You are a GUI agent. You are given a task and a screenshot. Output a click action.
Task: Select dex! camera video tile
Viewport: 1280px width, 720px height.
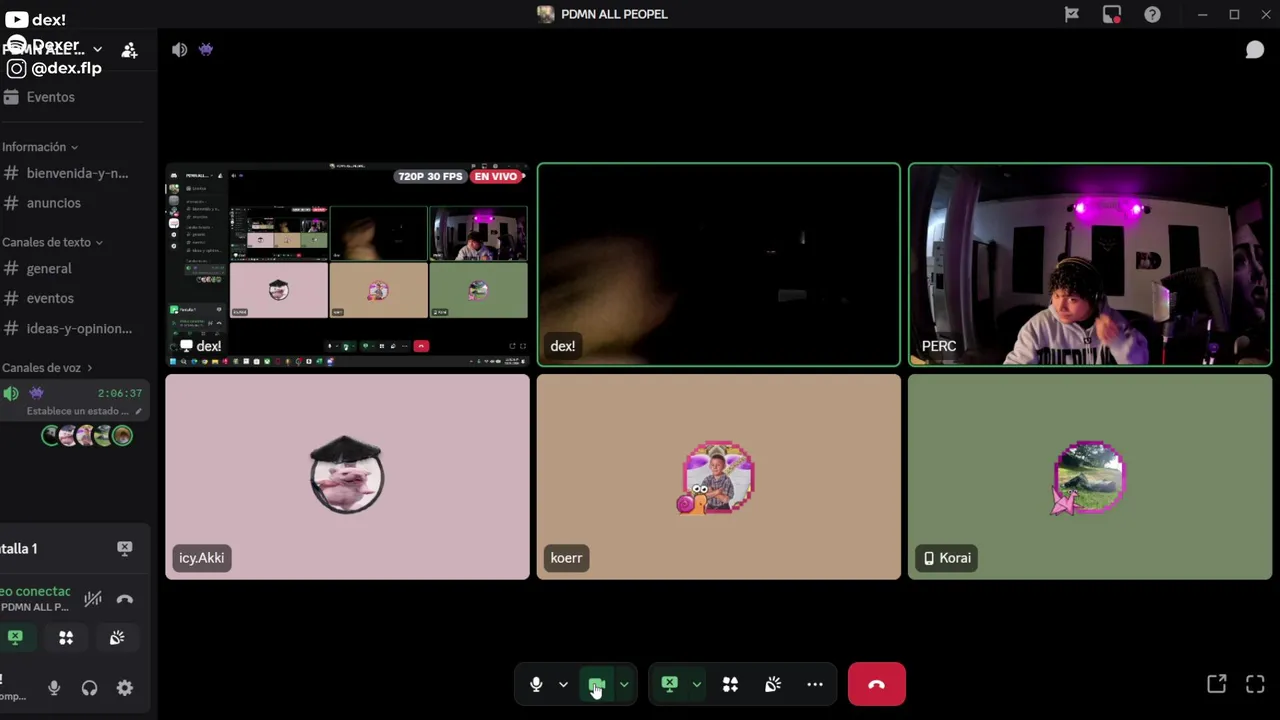(x=719, y=264)
